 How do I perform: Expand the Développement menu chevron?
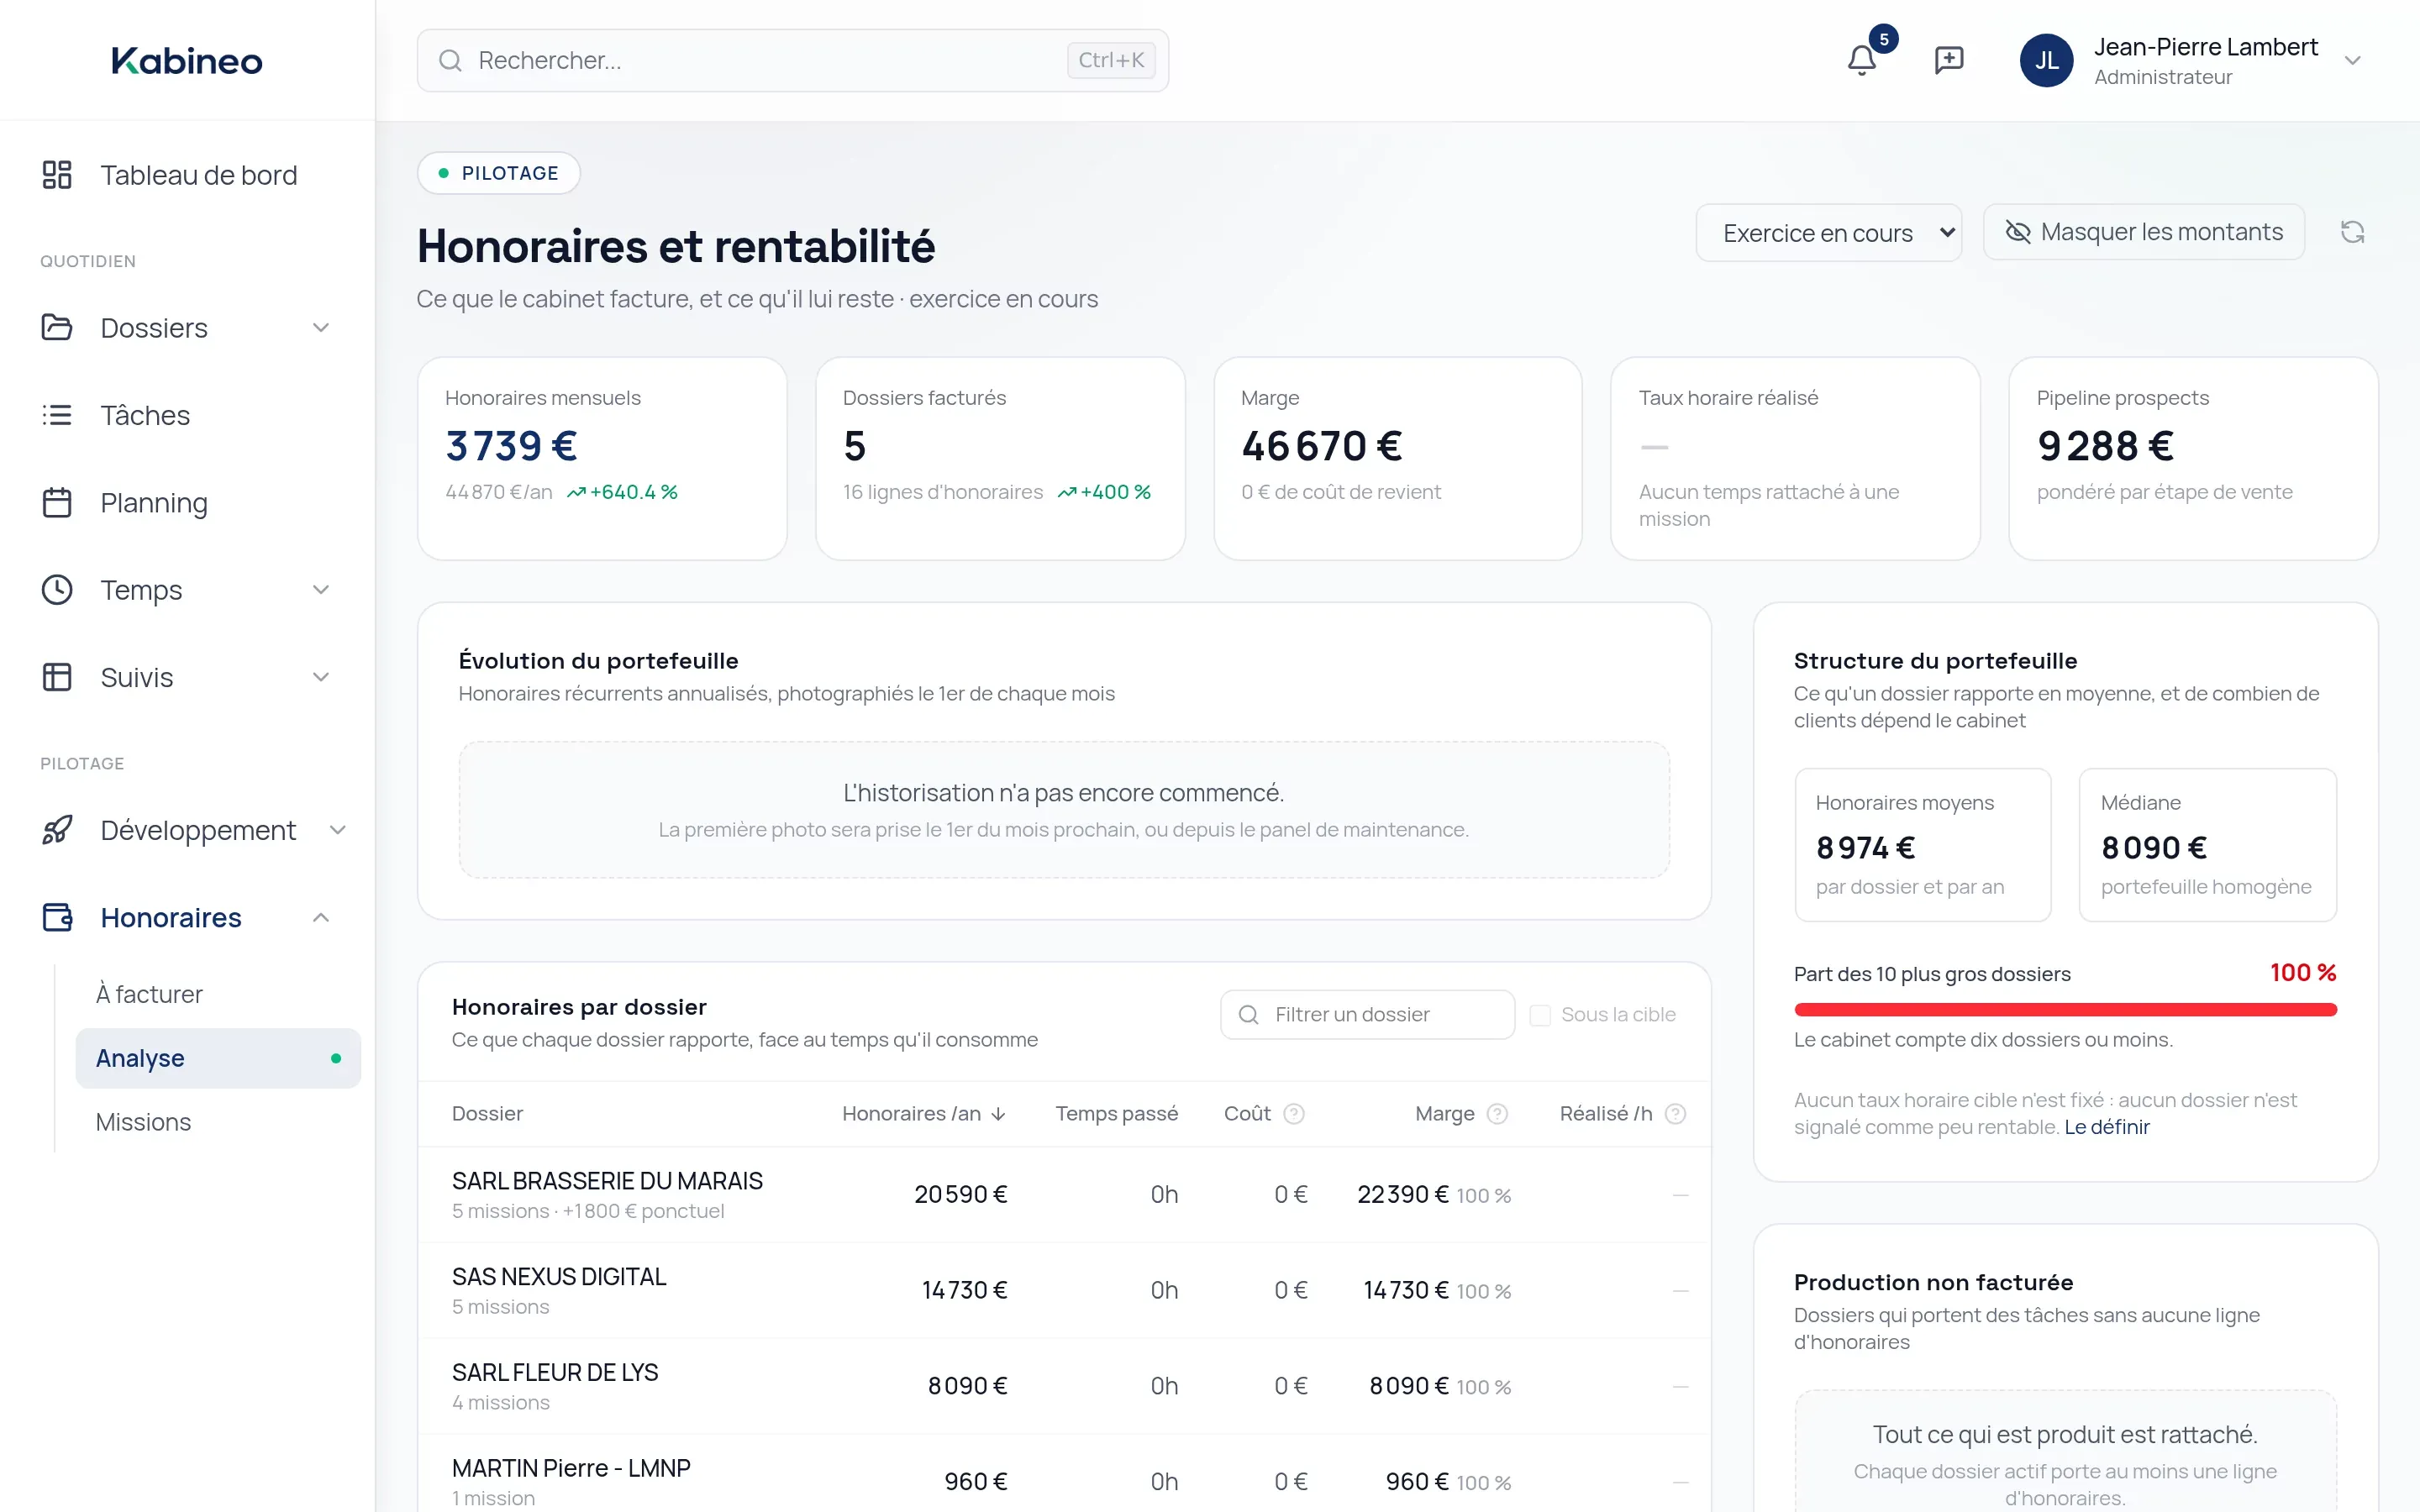338,829
